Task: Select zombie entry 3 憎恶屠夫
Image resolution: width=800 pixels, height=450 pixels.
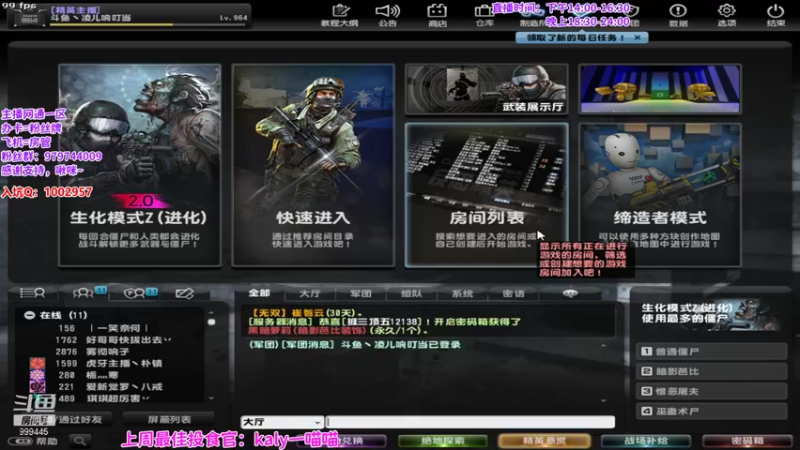Action: tap(711, 391)
